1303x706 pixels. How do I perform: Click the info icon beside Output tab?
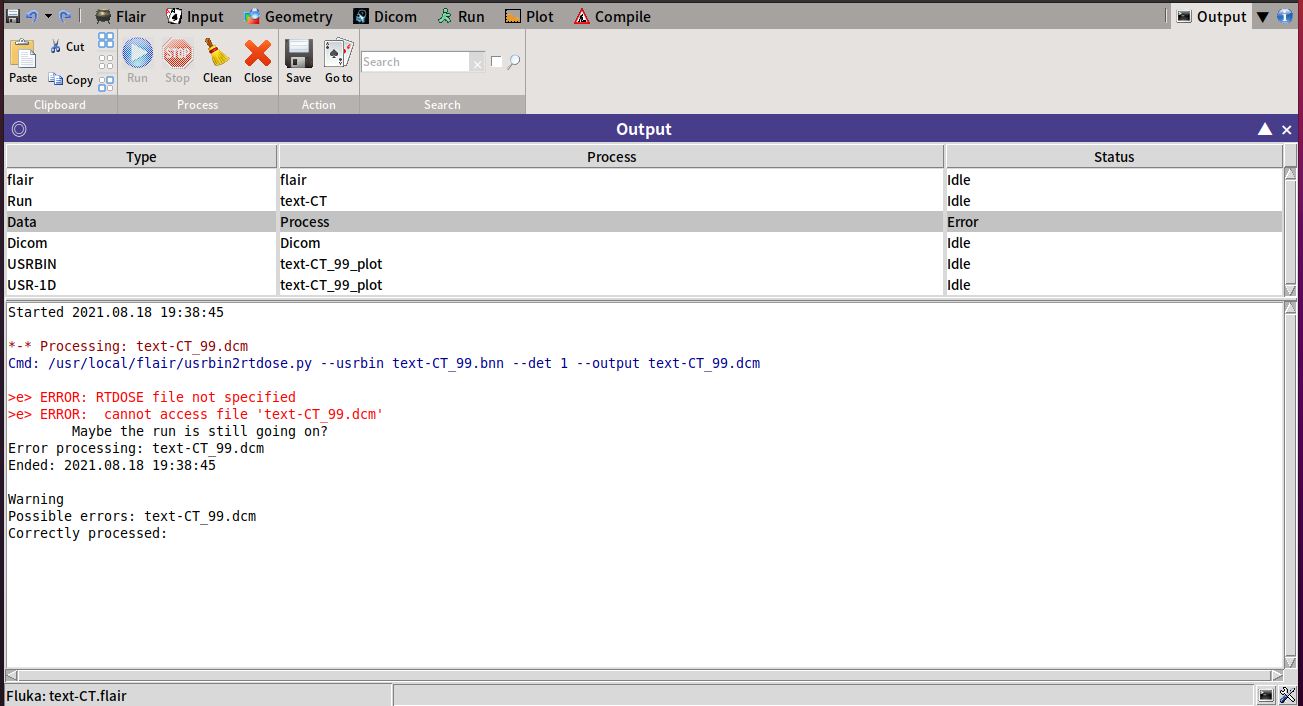coord(1287,16)
